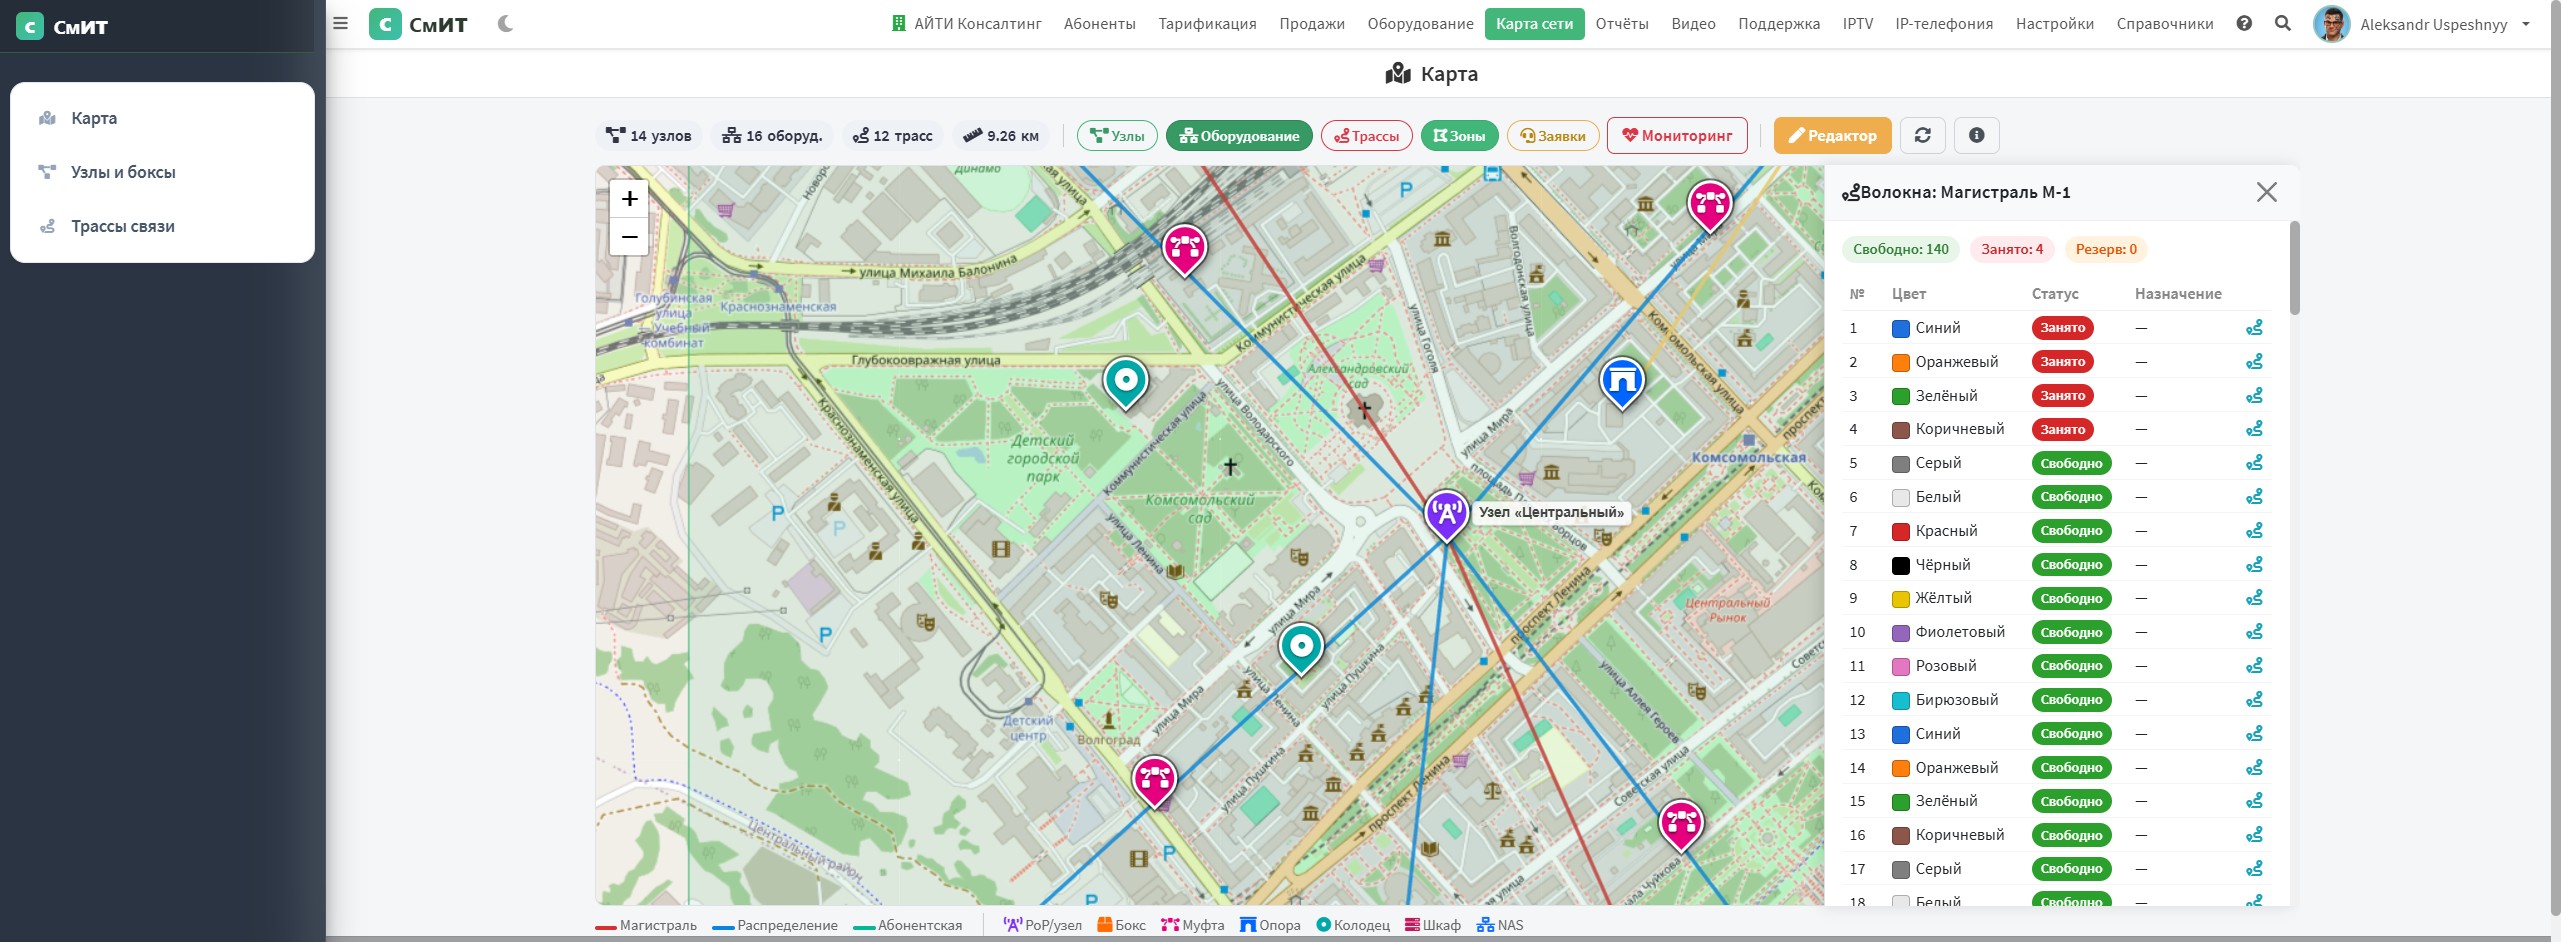The height and width of the screenshot is (942, 2561).
Task: Open route icon for fiber 5 Серый
Action: (x=2254, y=463)
